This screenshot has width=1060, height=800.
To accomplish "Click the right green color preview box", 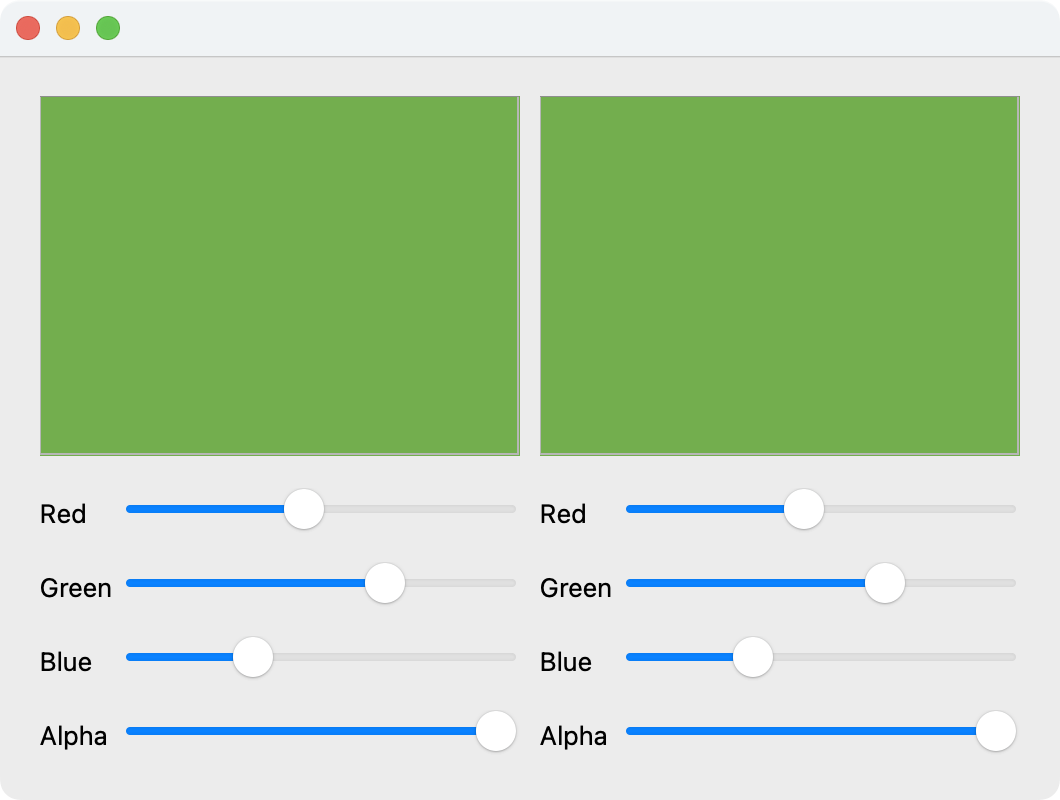I will (779, 276).
